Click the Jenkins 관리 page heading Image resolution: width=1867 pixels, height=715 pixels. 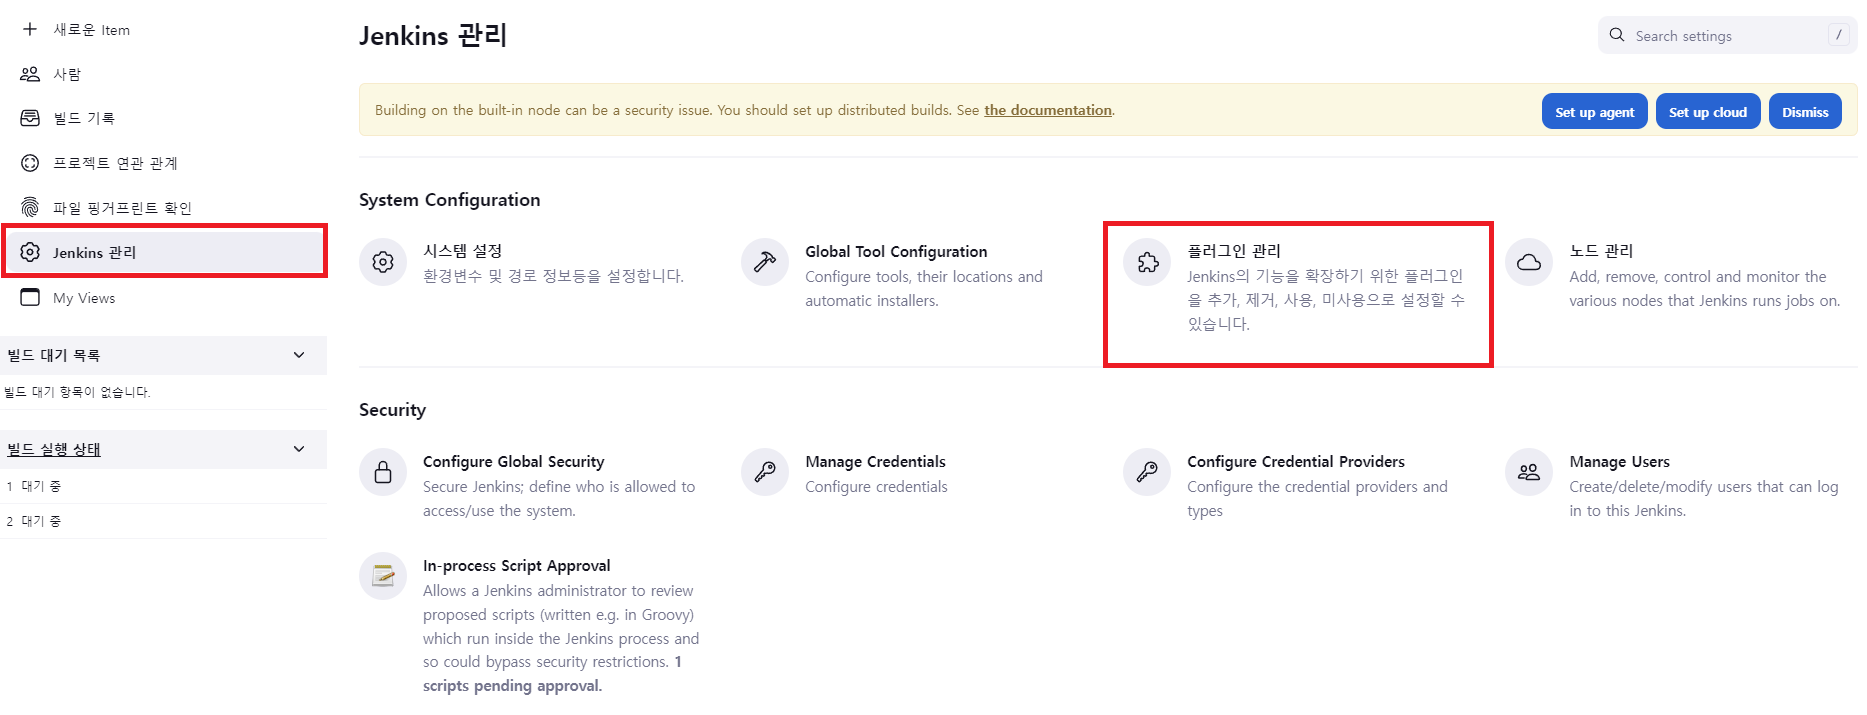click(433, 36)
